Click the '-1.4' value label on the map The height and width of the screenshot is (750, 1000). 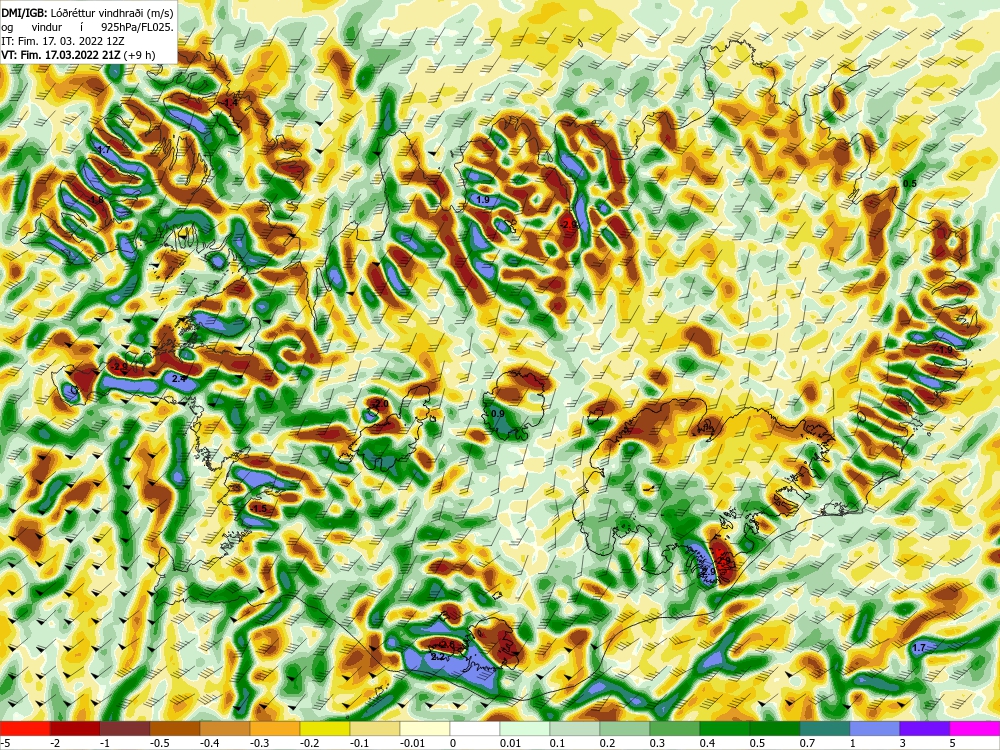point(229,103)
